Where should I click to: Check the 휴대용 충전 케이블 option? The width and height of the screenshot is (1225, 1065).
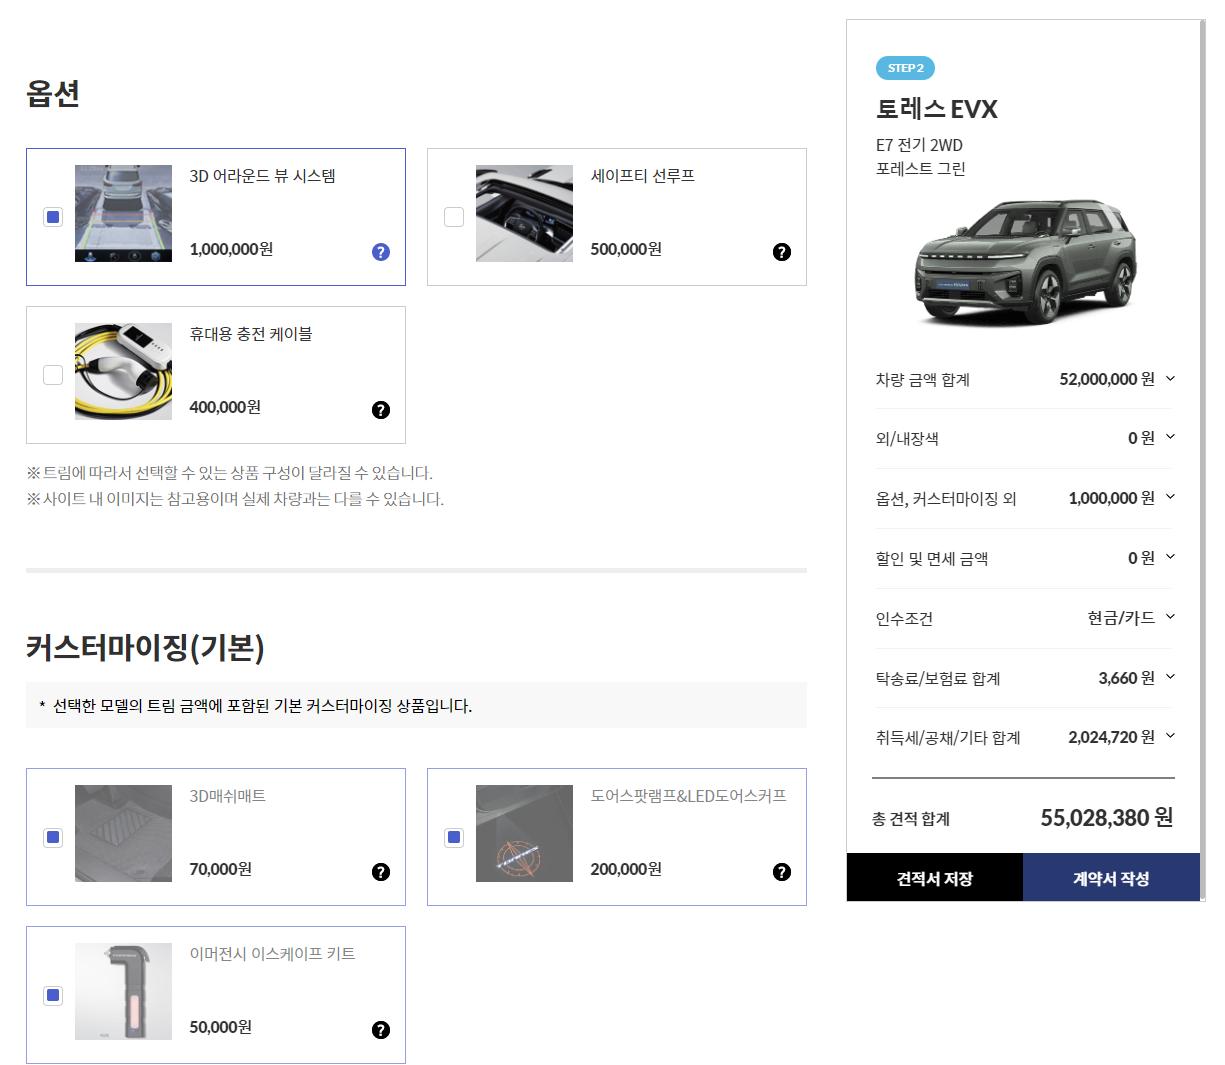53,375
